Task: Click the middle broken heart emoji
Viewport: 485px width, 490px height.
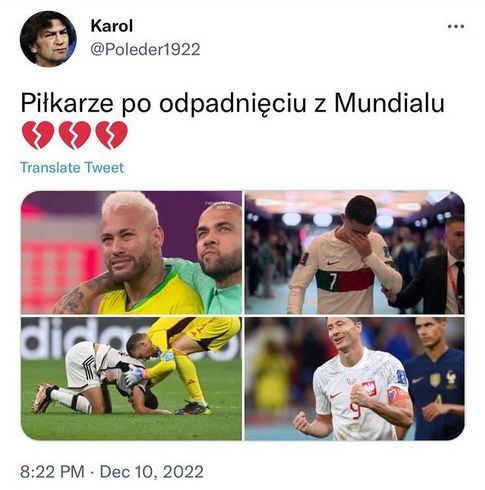Action: point(75,135)
